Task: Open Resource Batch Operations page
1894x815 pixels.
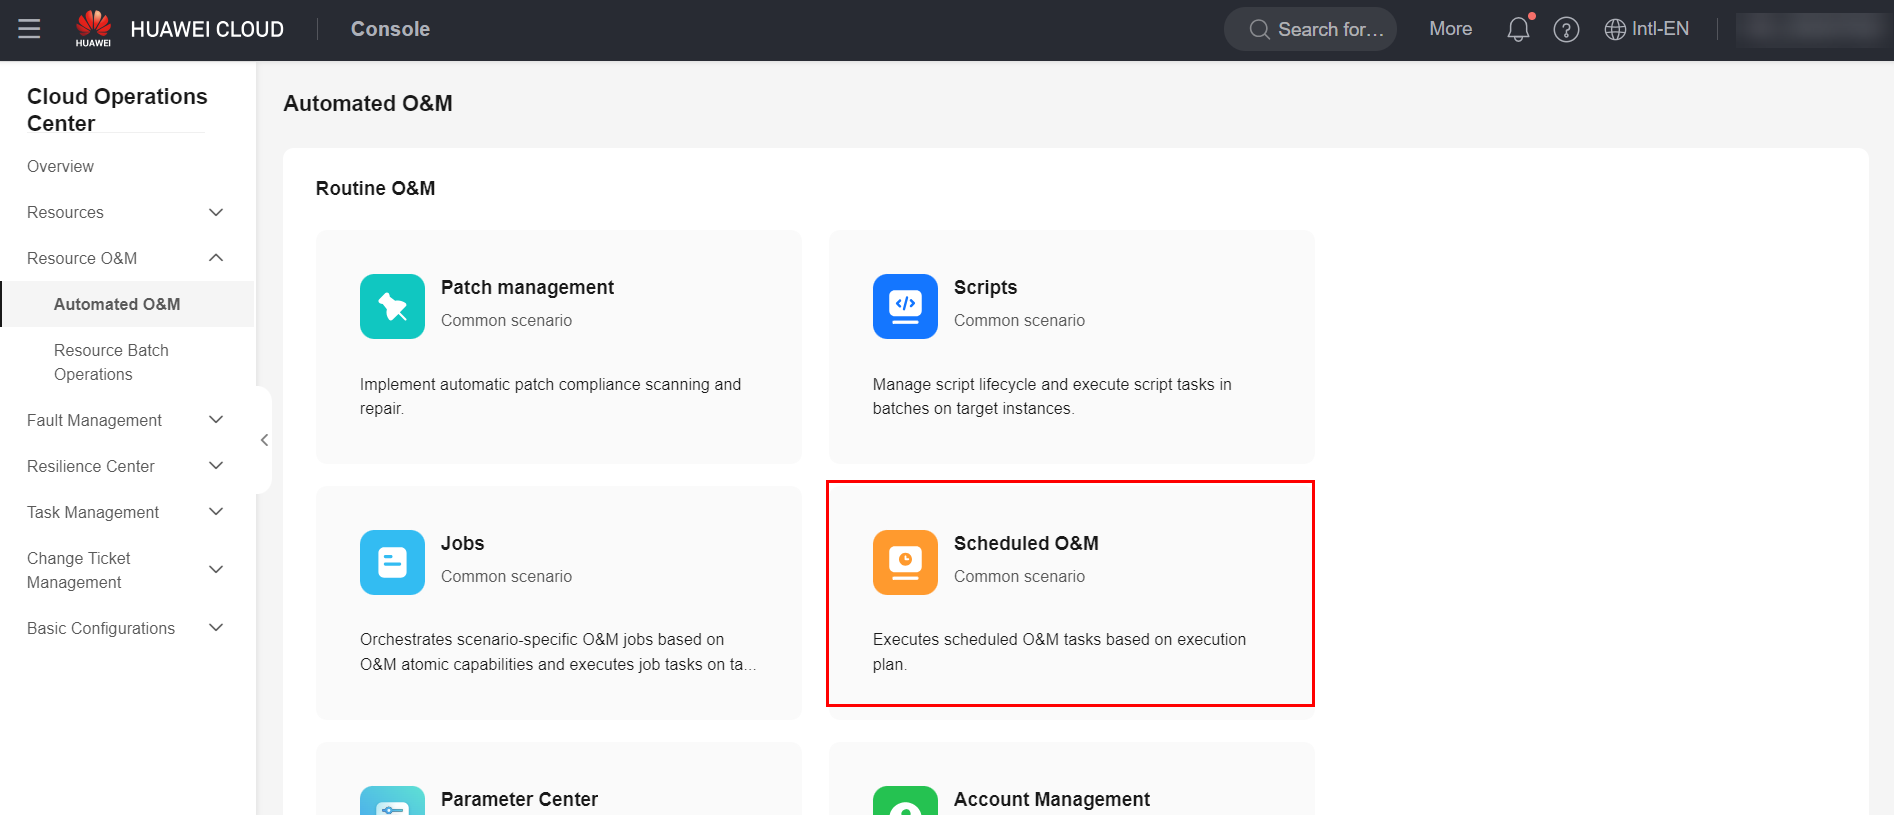Action: [111, 362]
